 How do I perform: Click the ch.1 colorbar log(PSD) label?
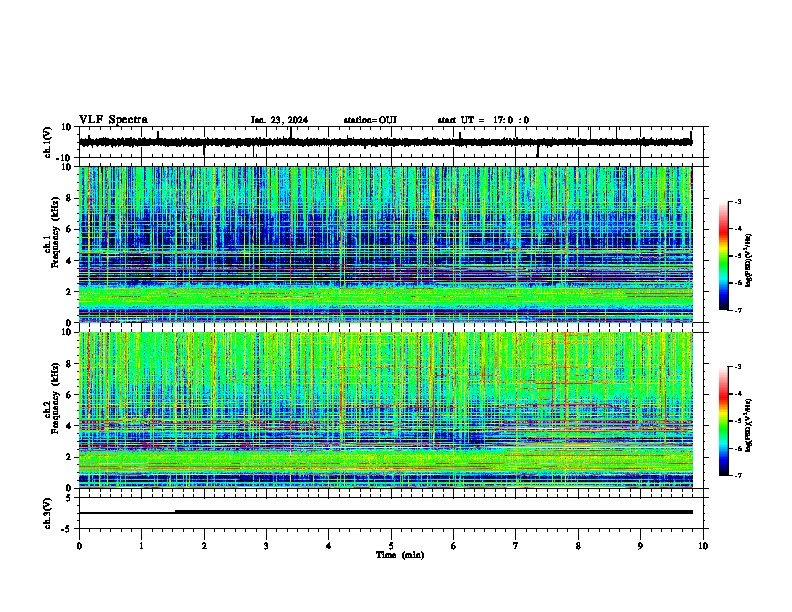(x=749, y=261)
